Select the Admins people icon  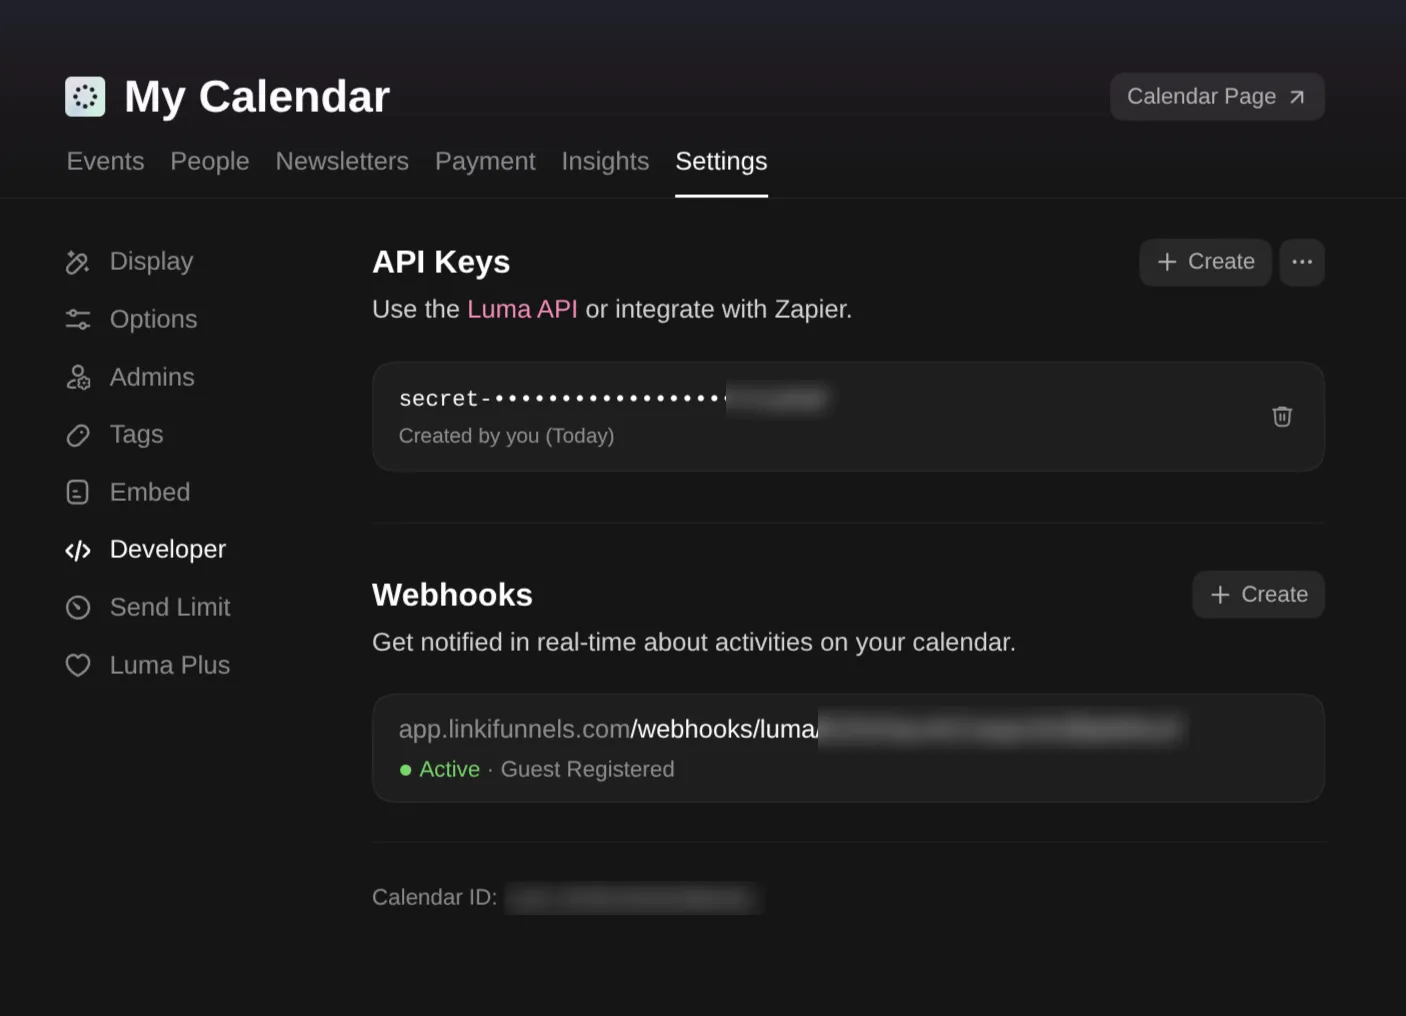click(78, 377)
